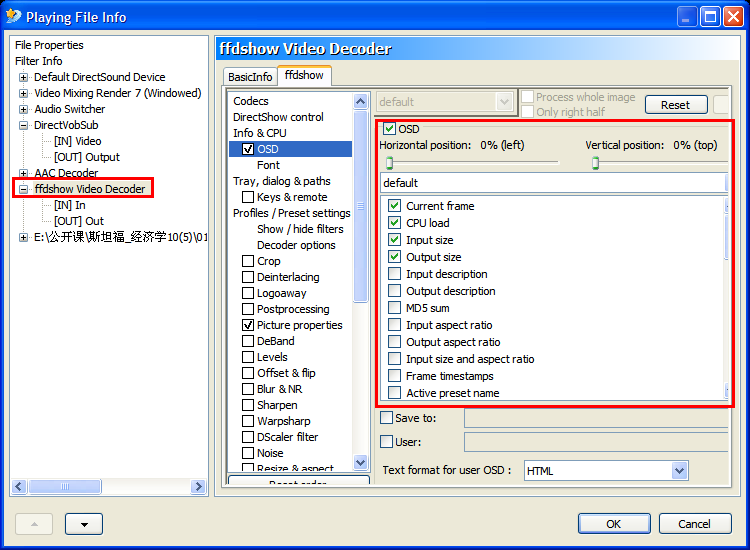Screen dimensions: 750x550
Task: Toggle OSD checkbox in the filter list
Action: pyautogui.click(x=248, y=149)
